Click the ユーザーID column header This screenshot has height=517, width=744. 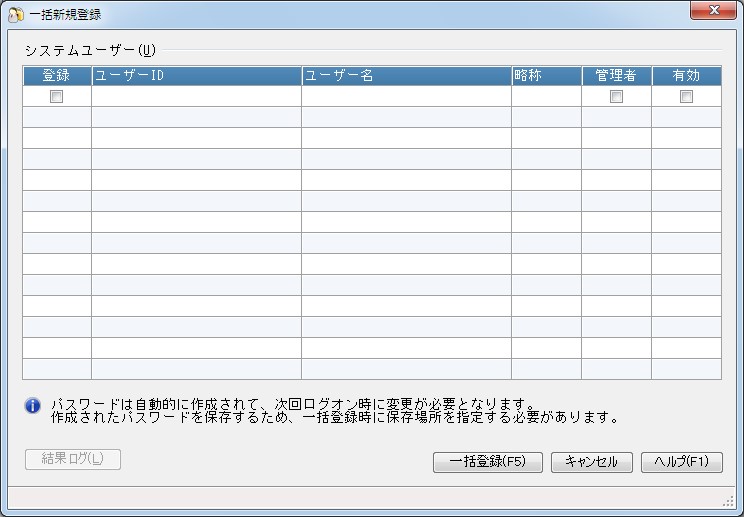[196, 75]
